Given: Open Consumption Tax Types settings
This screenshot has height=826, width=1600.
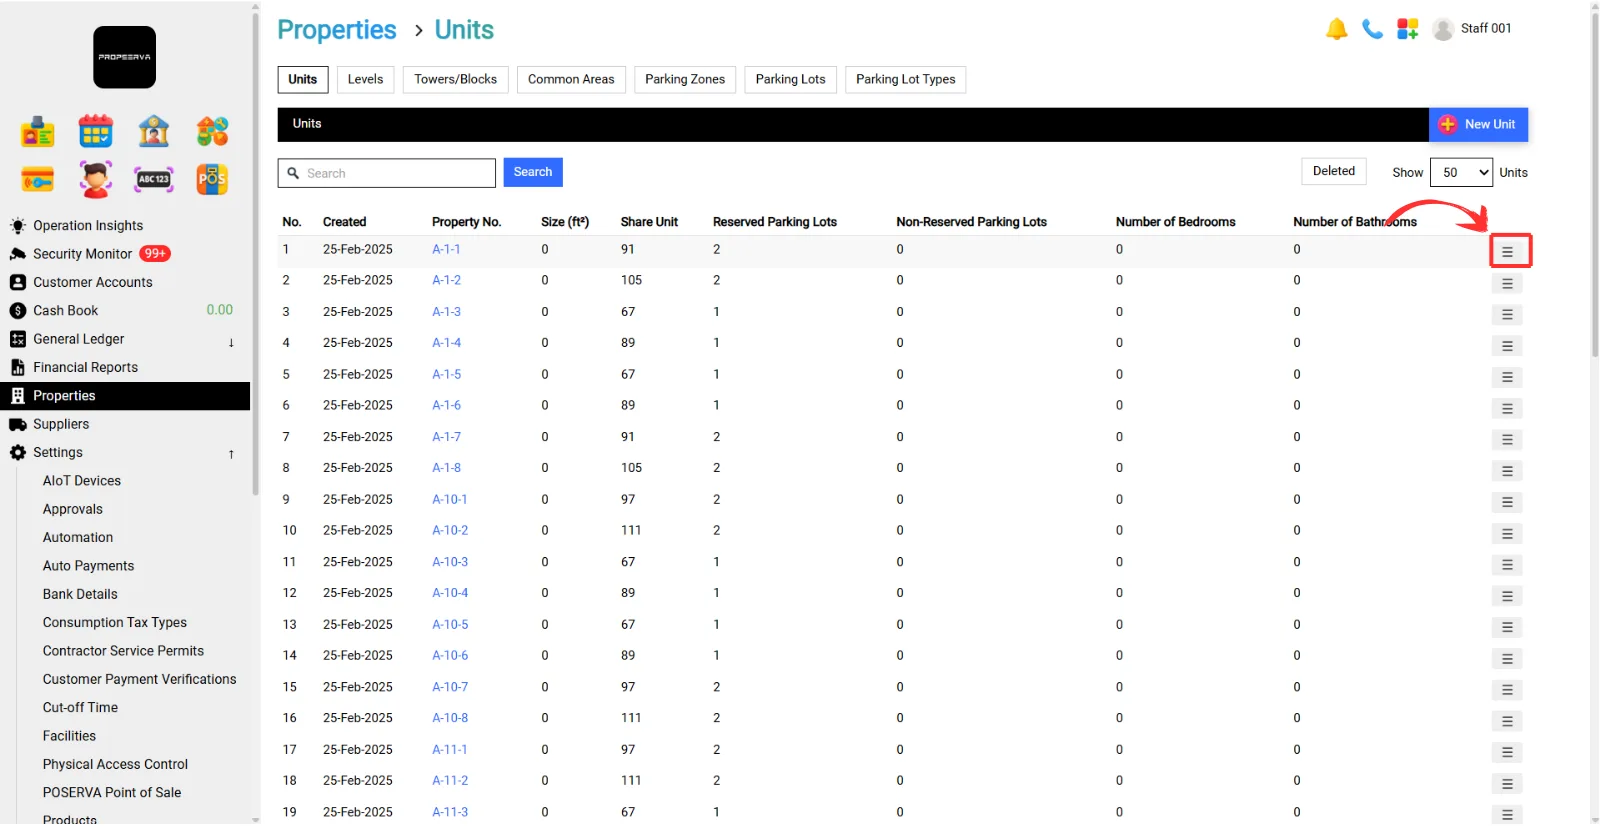Looking at the screenshot, I should (115, 623).
